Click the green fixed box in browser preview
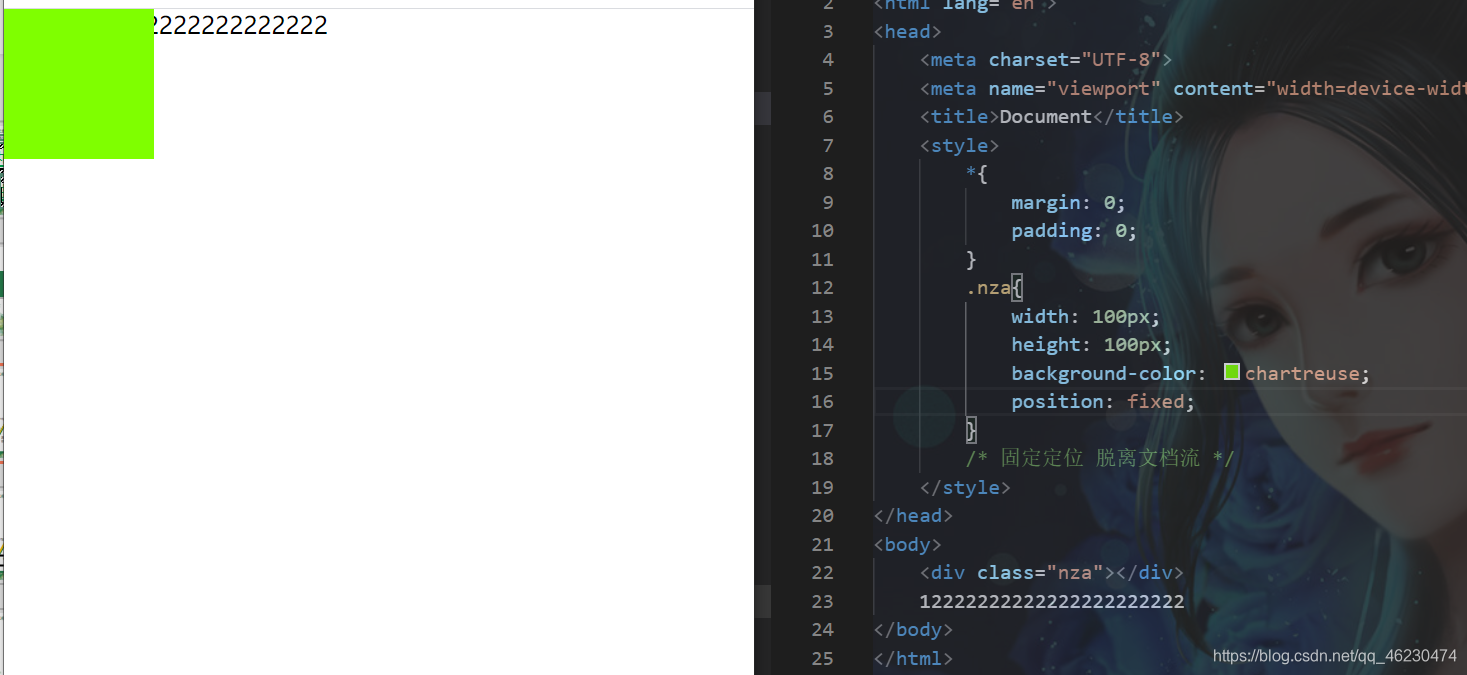The image size is (1467, 675). pyautogui.click(x=79, y=84)
